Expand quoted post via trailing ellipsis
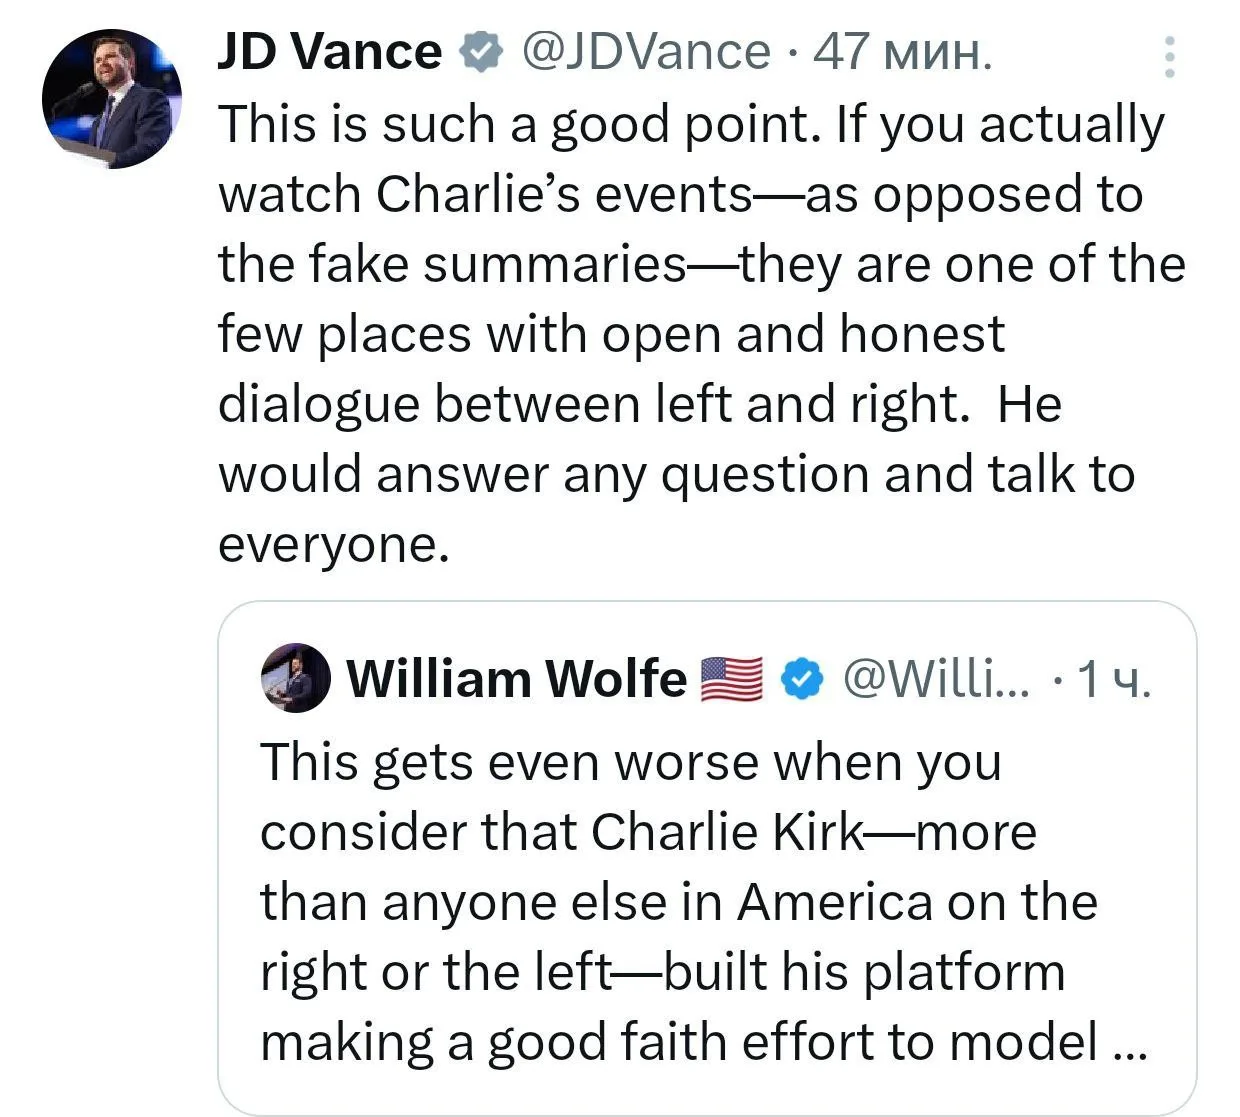The height and width of the screenshot is (1117, 1240). 1130,1044
